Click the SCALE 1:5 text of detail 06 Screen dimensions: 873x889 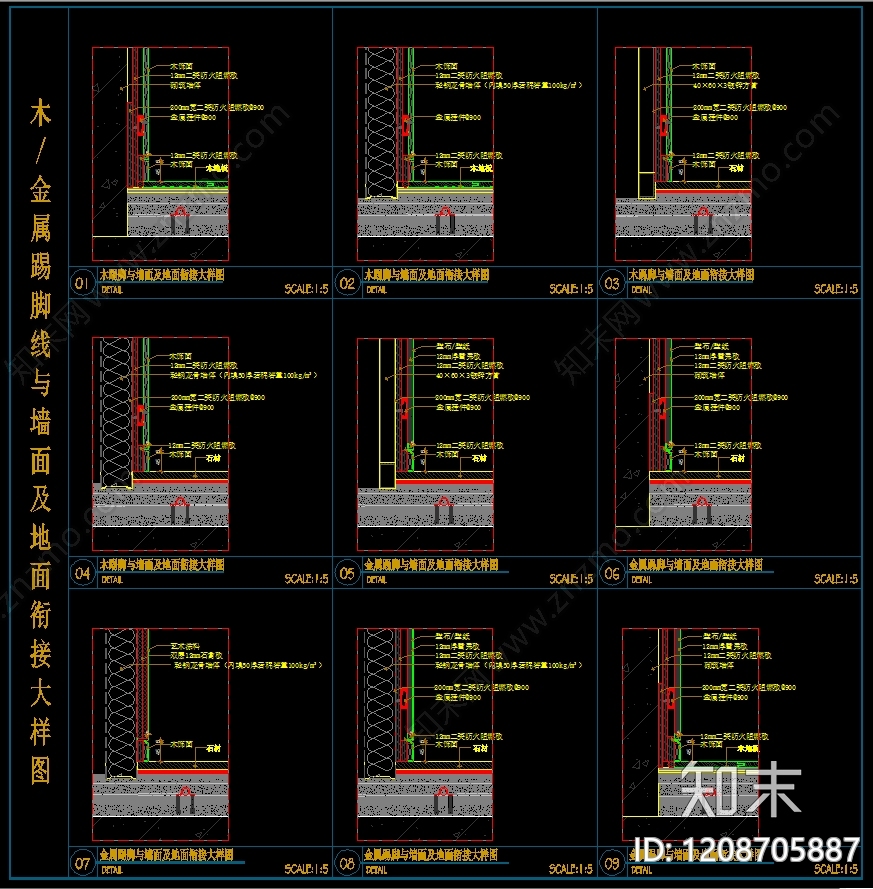(836, 579)
